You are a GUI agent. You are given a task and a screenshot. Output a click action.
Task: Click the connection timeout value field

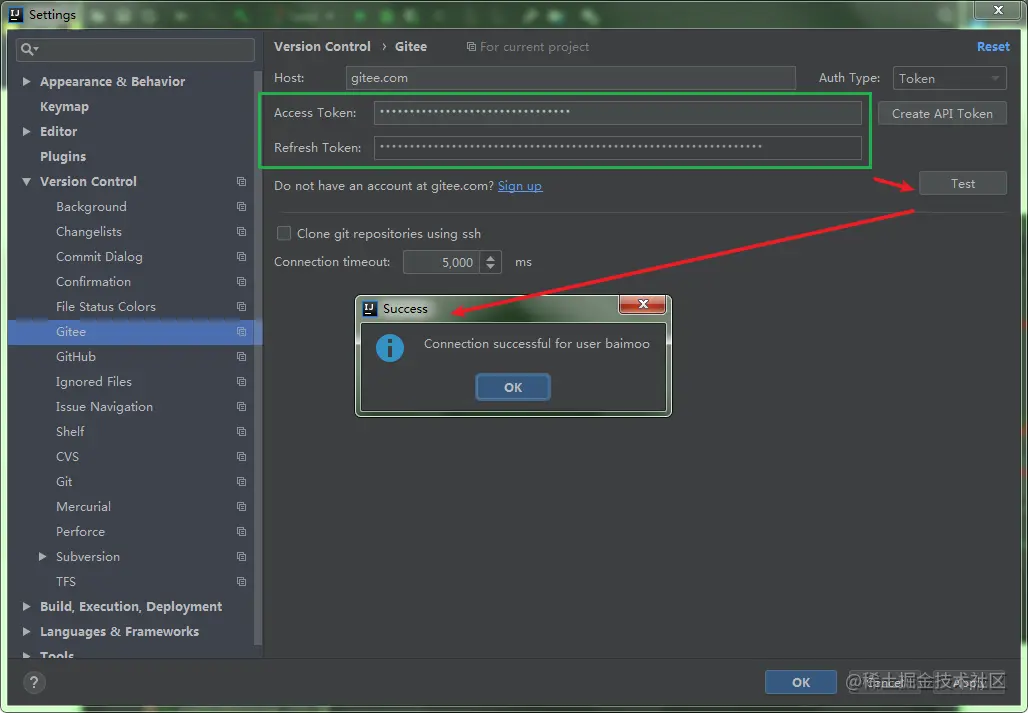pyautogui.click(x=443, y=262)
